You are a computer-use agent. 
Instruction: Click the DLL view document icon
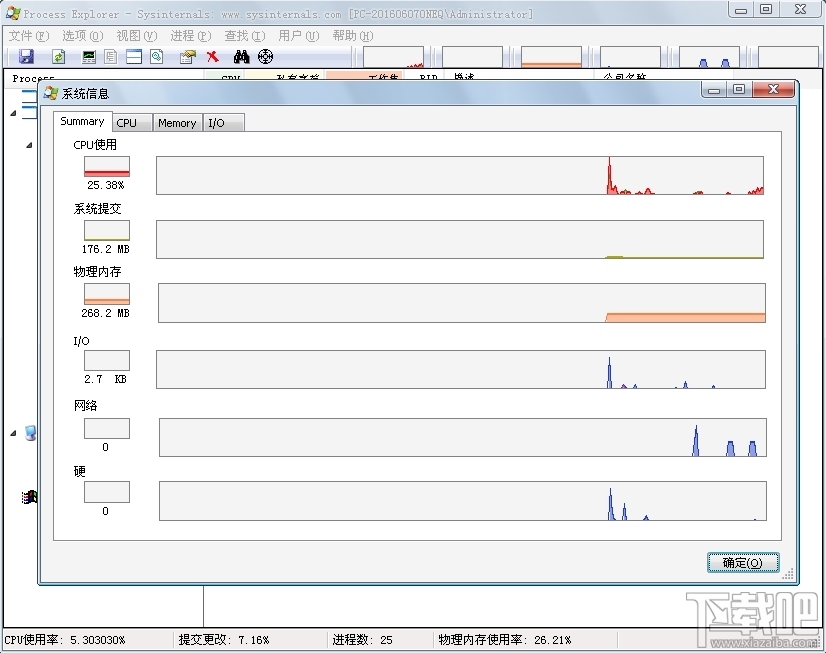111,57
